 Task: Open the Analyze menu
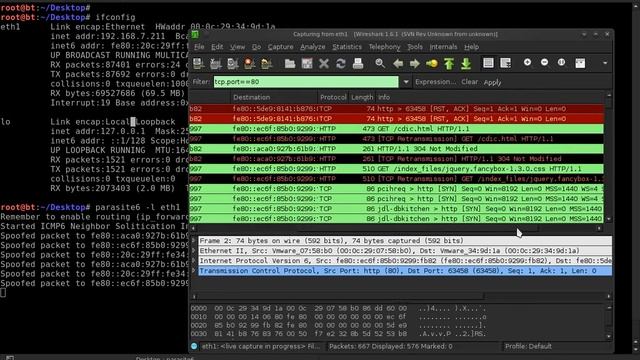click(313, 47)
